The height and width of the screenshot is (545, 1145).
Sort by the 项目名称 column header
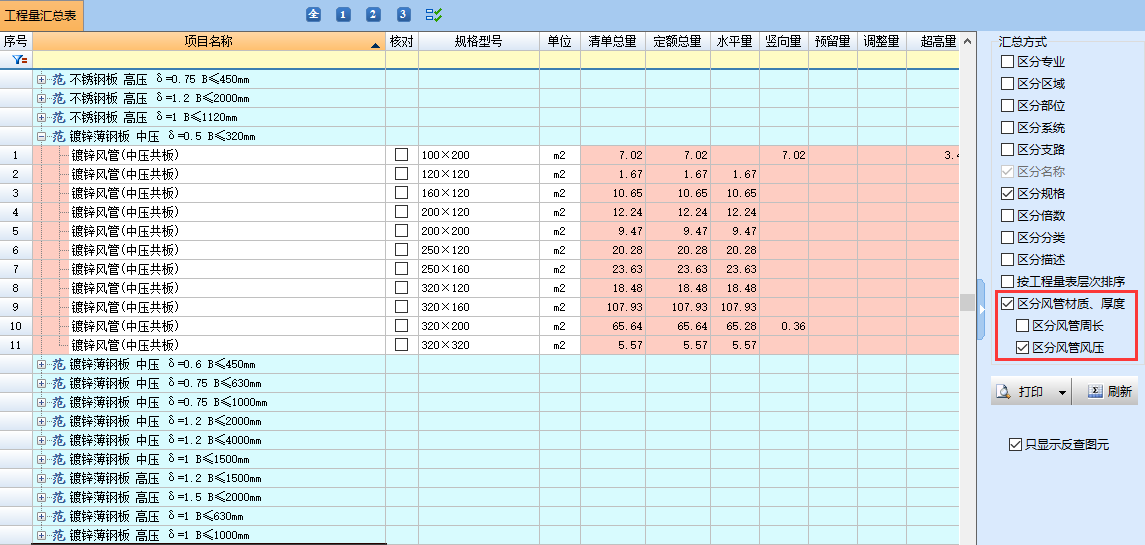(x=208, y=42)
